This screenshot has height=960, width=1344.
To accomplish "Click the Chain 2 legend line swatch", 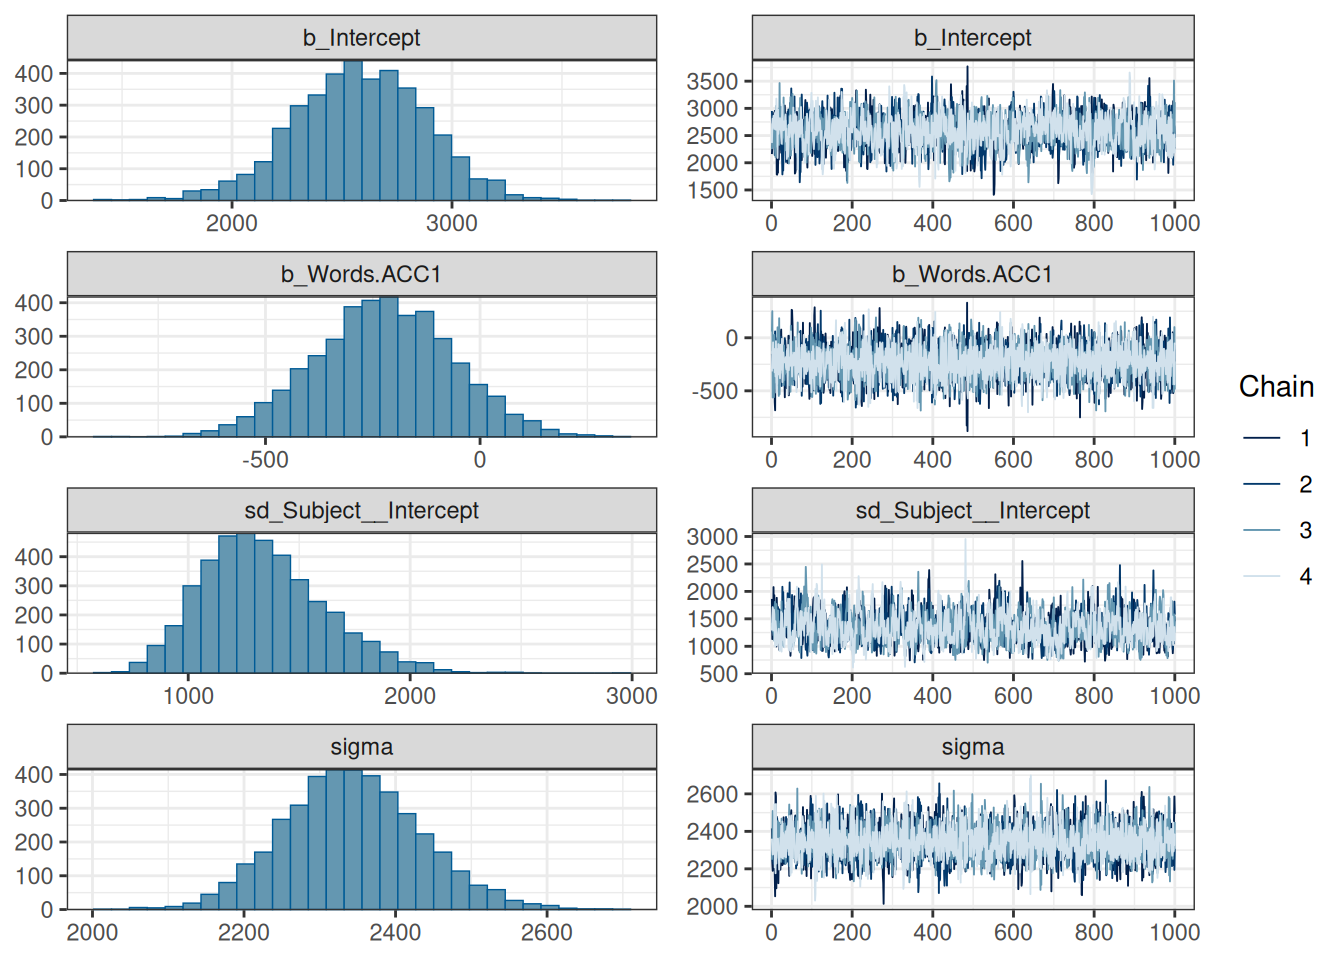I will pos(1262,484).
